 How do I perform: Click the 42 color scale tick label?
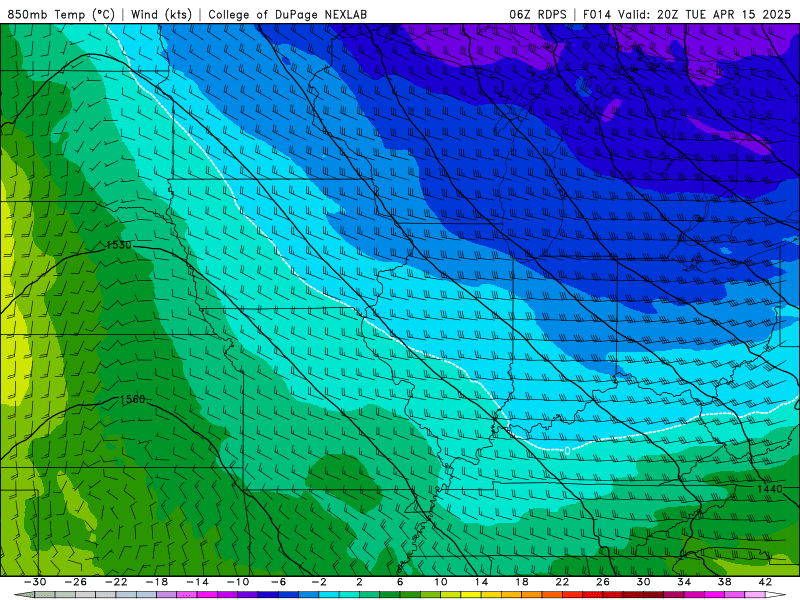click(765, 582)
